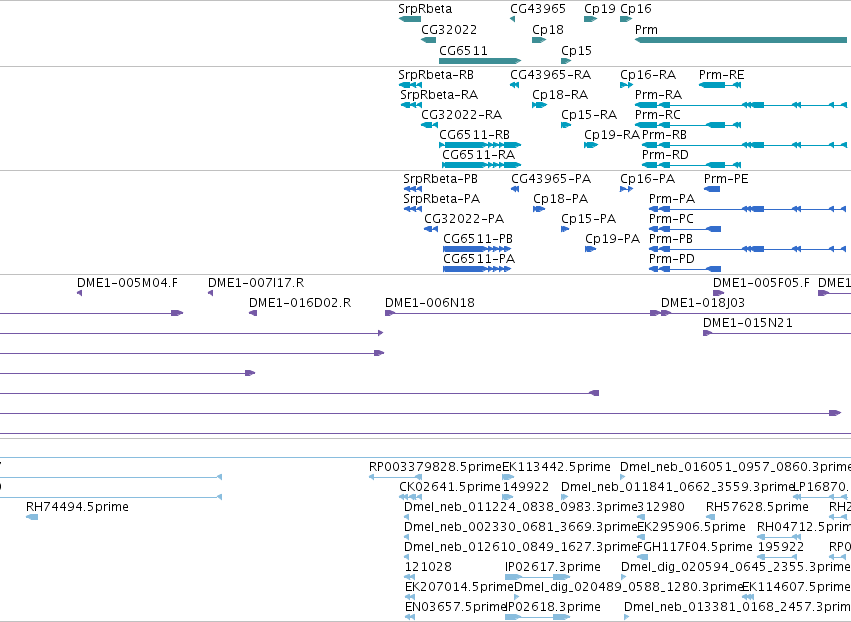Click the Cp18 gene label

click(x=548, y=30)
